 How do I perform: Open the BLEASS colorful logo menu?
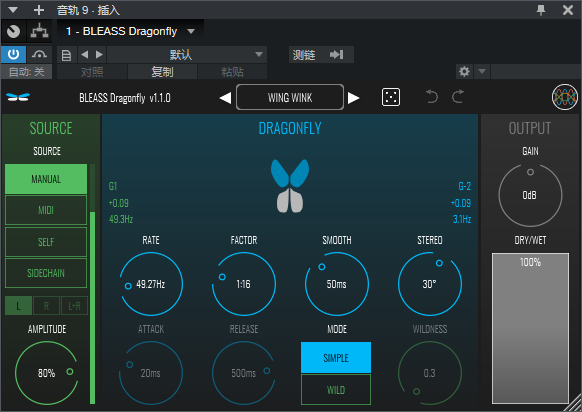(x=565, y=97)
